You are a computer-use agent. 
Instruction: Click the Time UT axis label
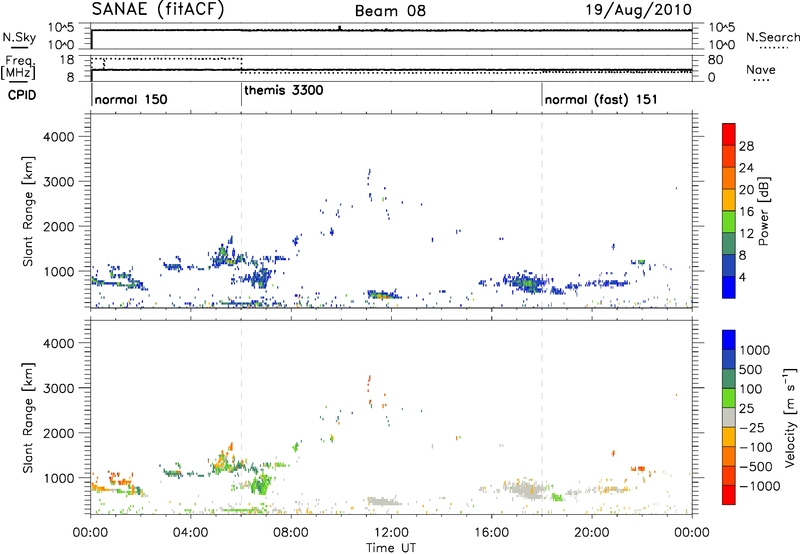[x=391, y=548]
